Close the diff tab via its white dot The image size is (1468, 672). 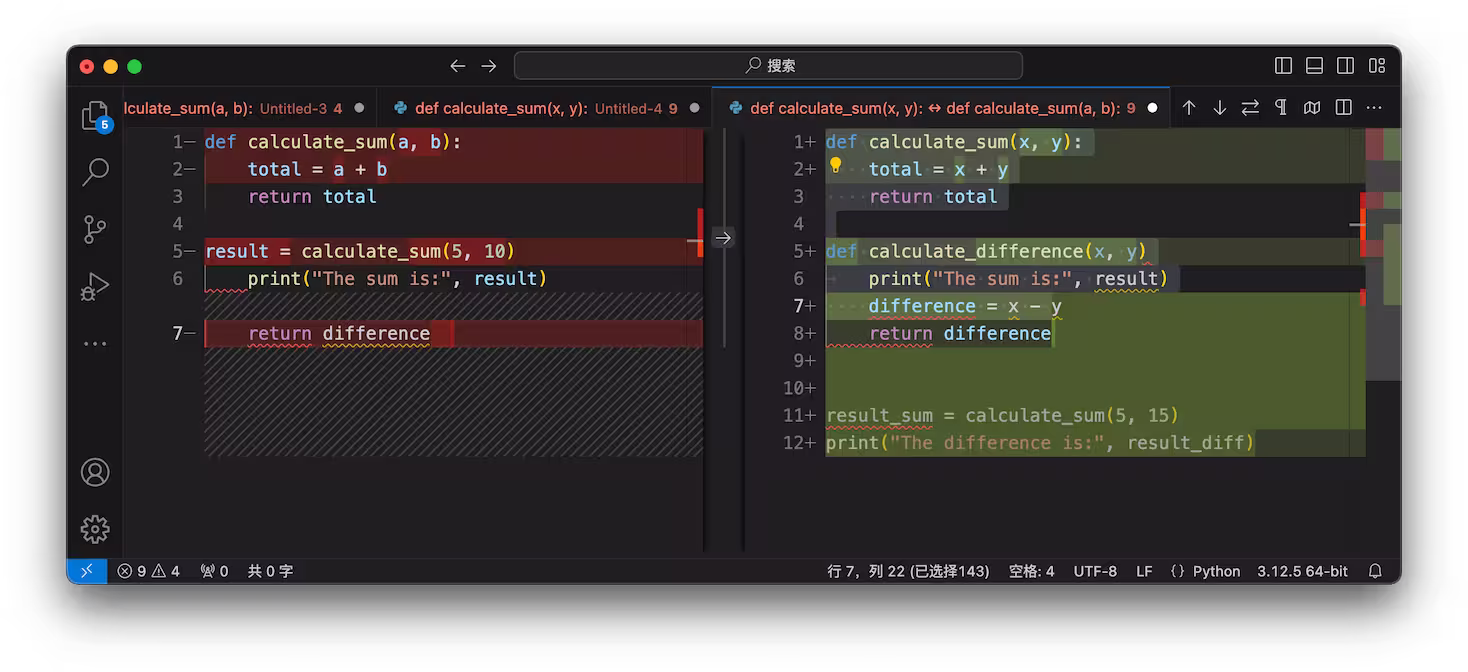[1152, 108]
